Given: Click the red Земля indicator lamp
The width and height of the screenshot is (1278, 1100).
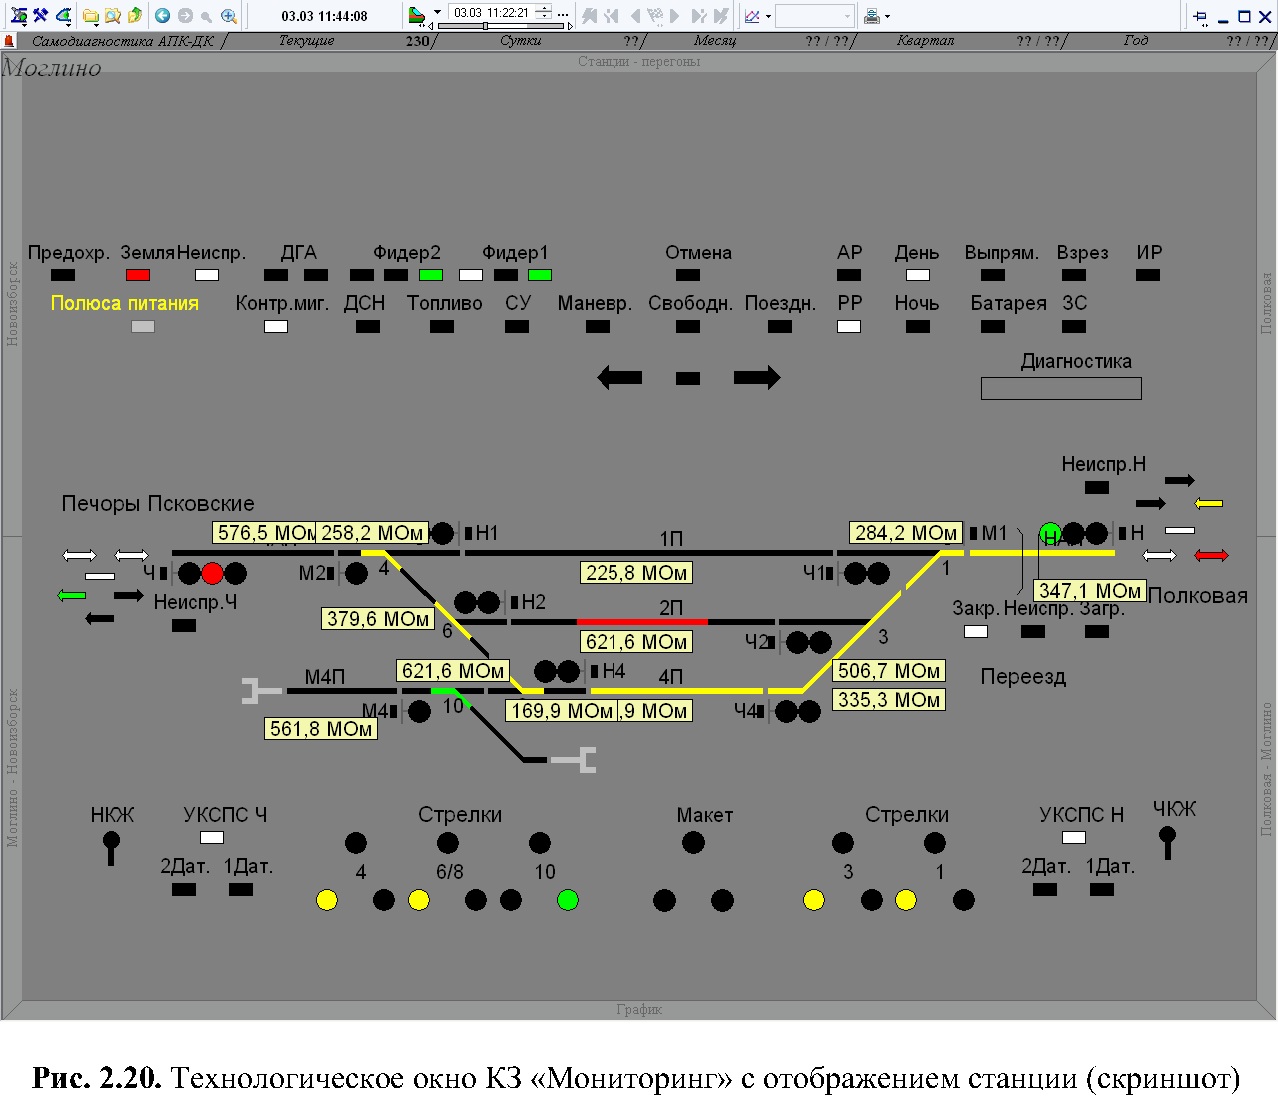Looking at the screenshot, I should pyautogui.click(x=138, y=275).
